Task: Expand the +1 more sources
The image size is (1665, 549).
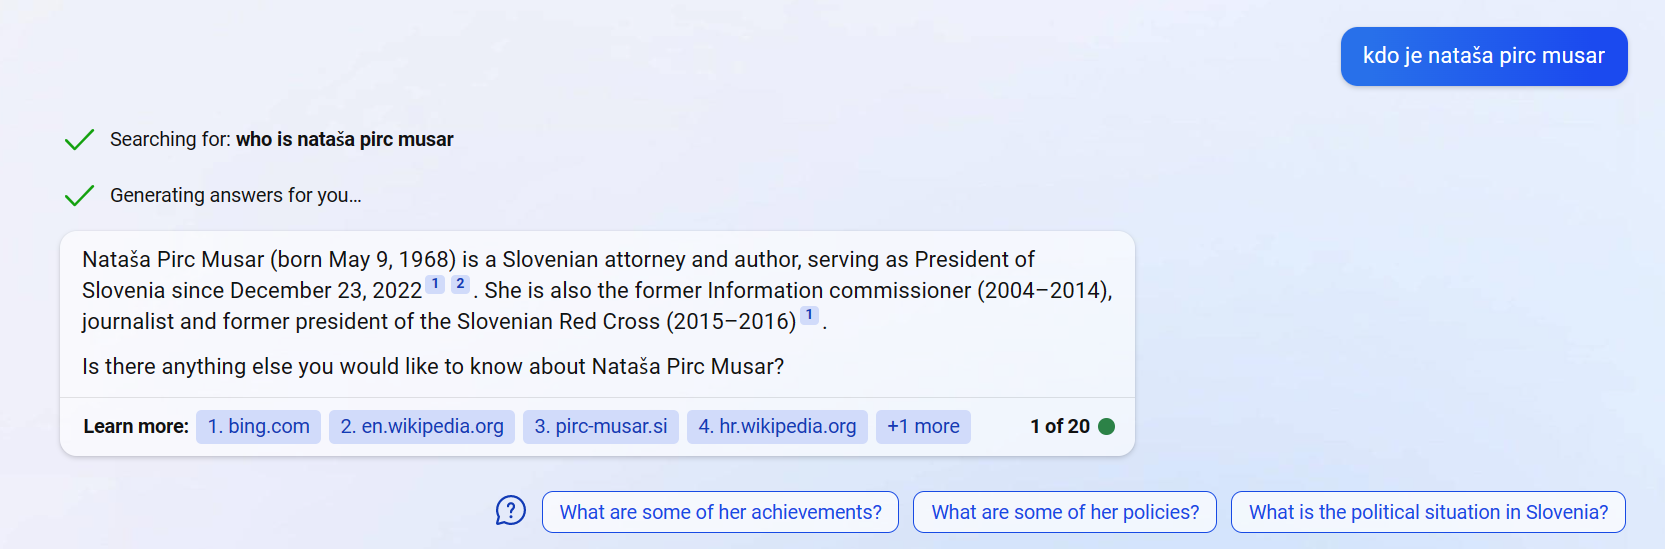Action: [923, 426]
